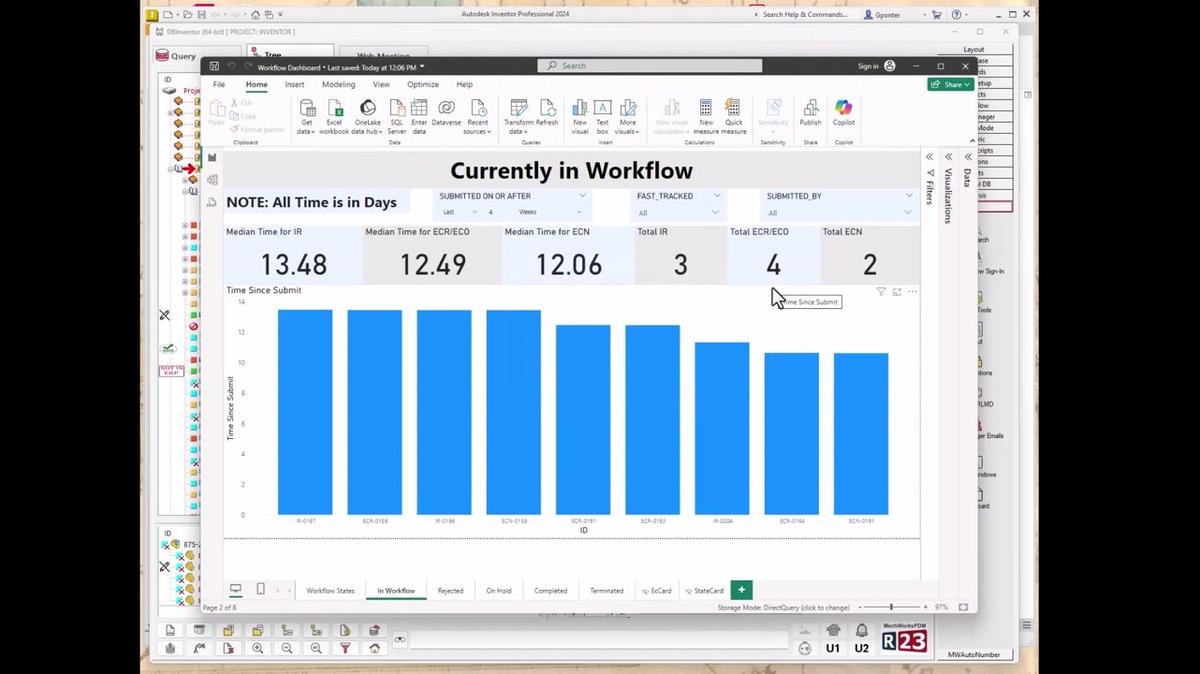This screenshot has width=1200, height=674.
Task: Click fit to page icon
Action: [x=963, y=607]
